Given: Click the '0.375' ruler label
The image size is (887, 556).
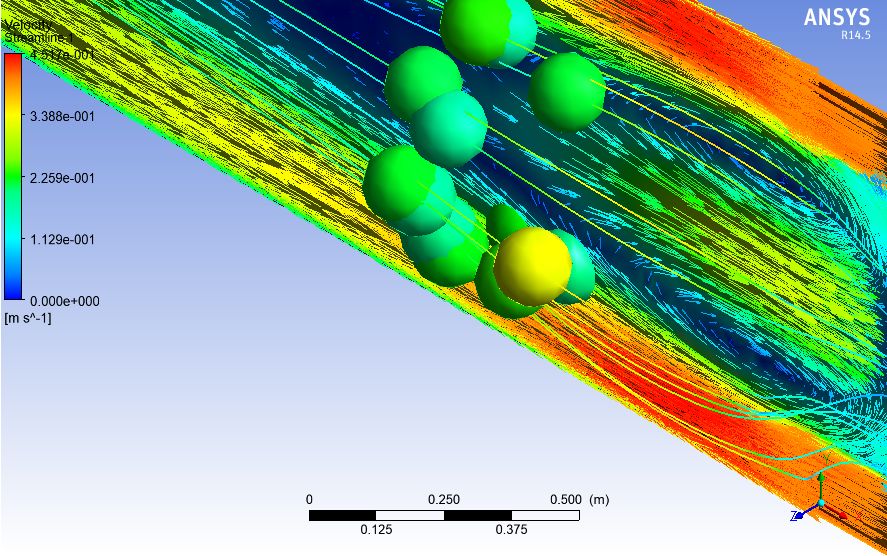Looking at the screenshot, I should tap(511, 530).
